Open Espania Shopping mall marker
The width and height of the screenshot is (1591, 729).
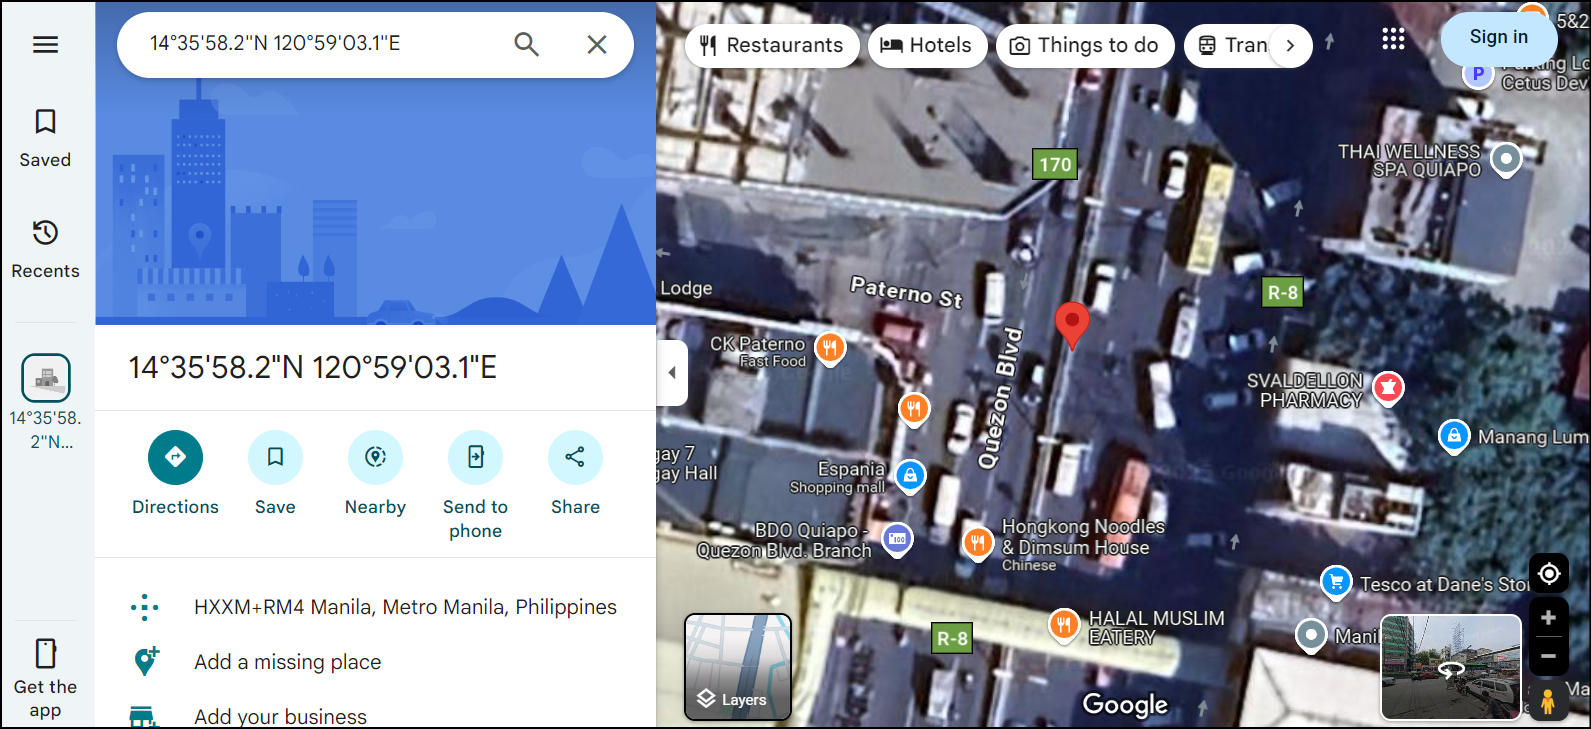(910, 476)
